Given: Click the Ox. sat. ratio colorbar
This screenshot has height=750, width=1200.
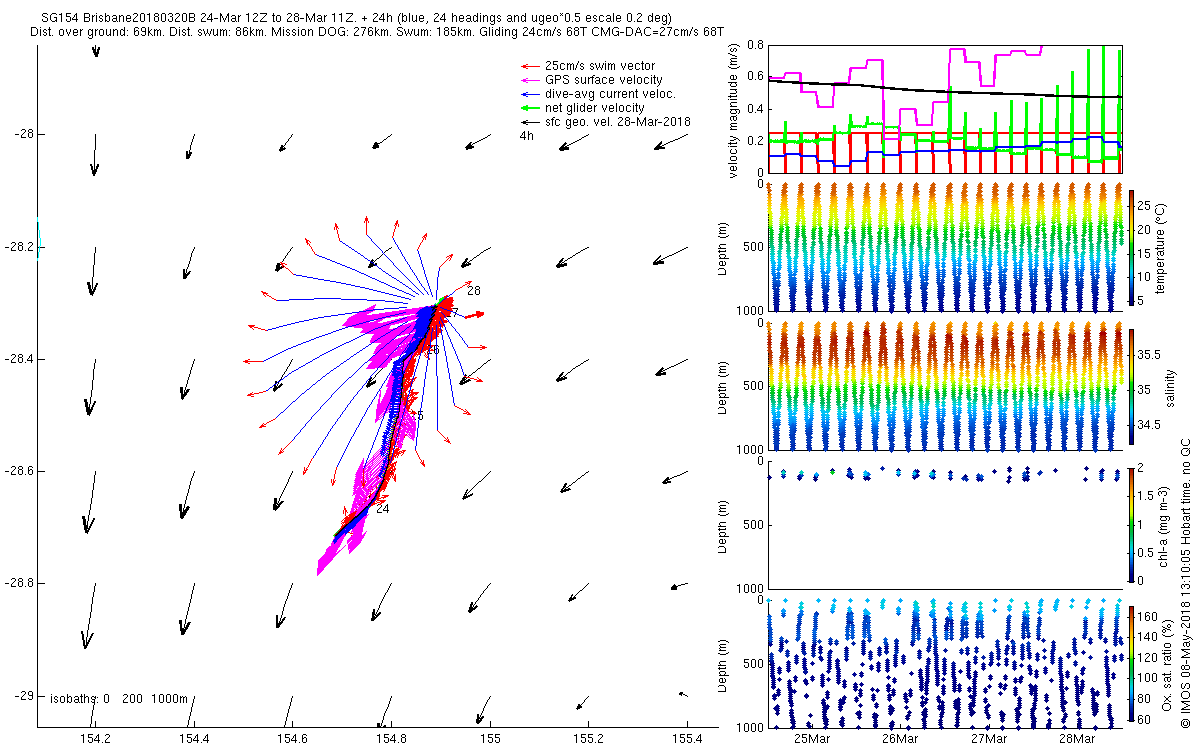Looking at the screenshot, I should (1132, 663).
